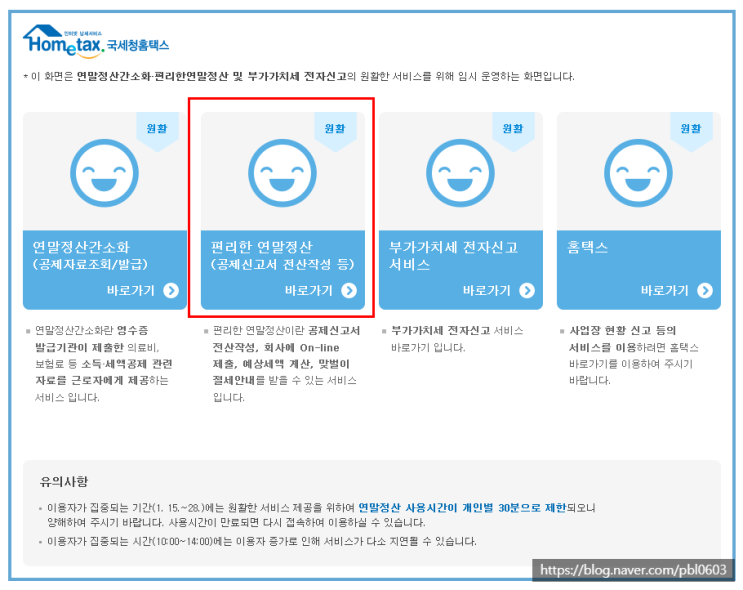Screen dimensions: 743x590
Task: Click arrow icon on 부가가치세 전자신고 바로가기
Action: coord(527,290)
